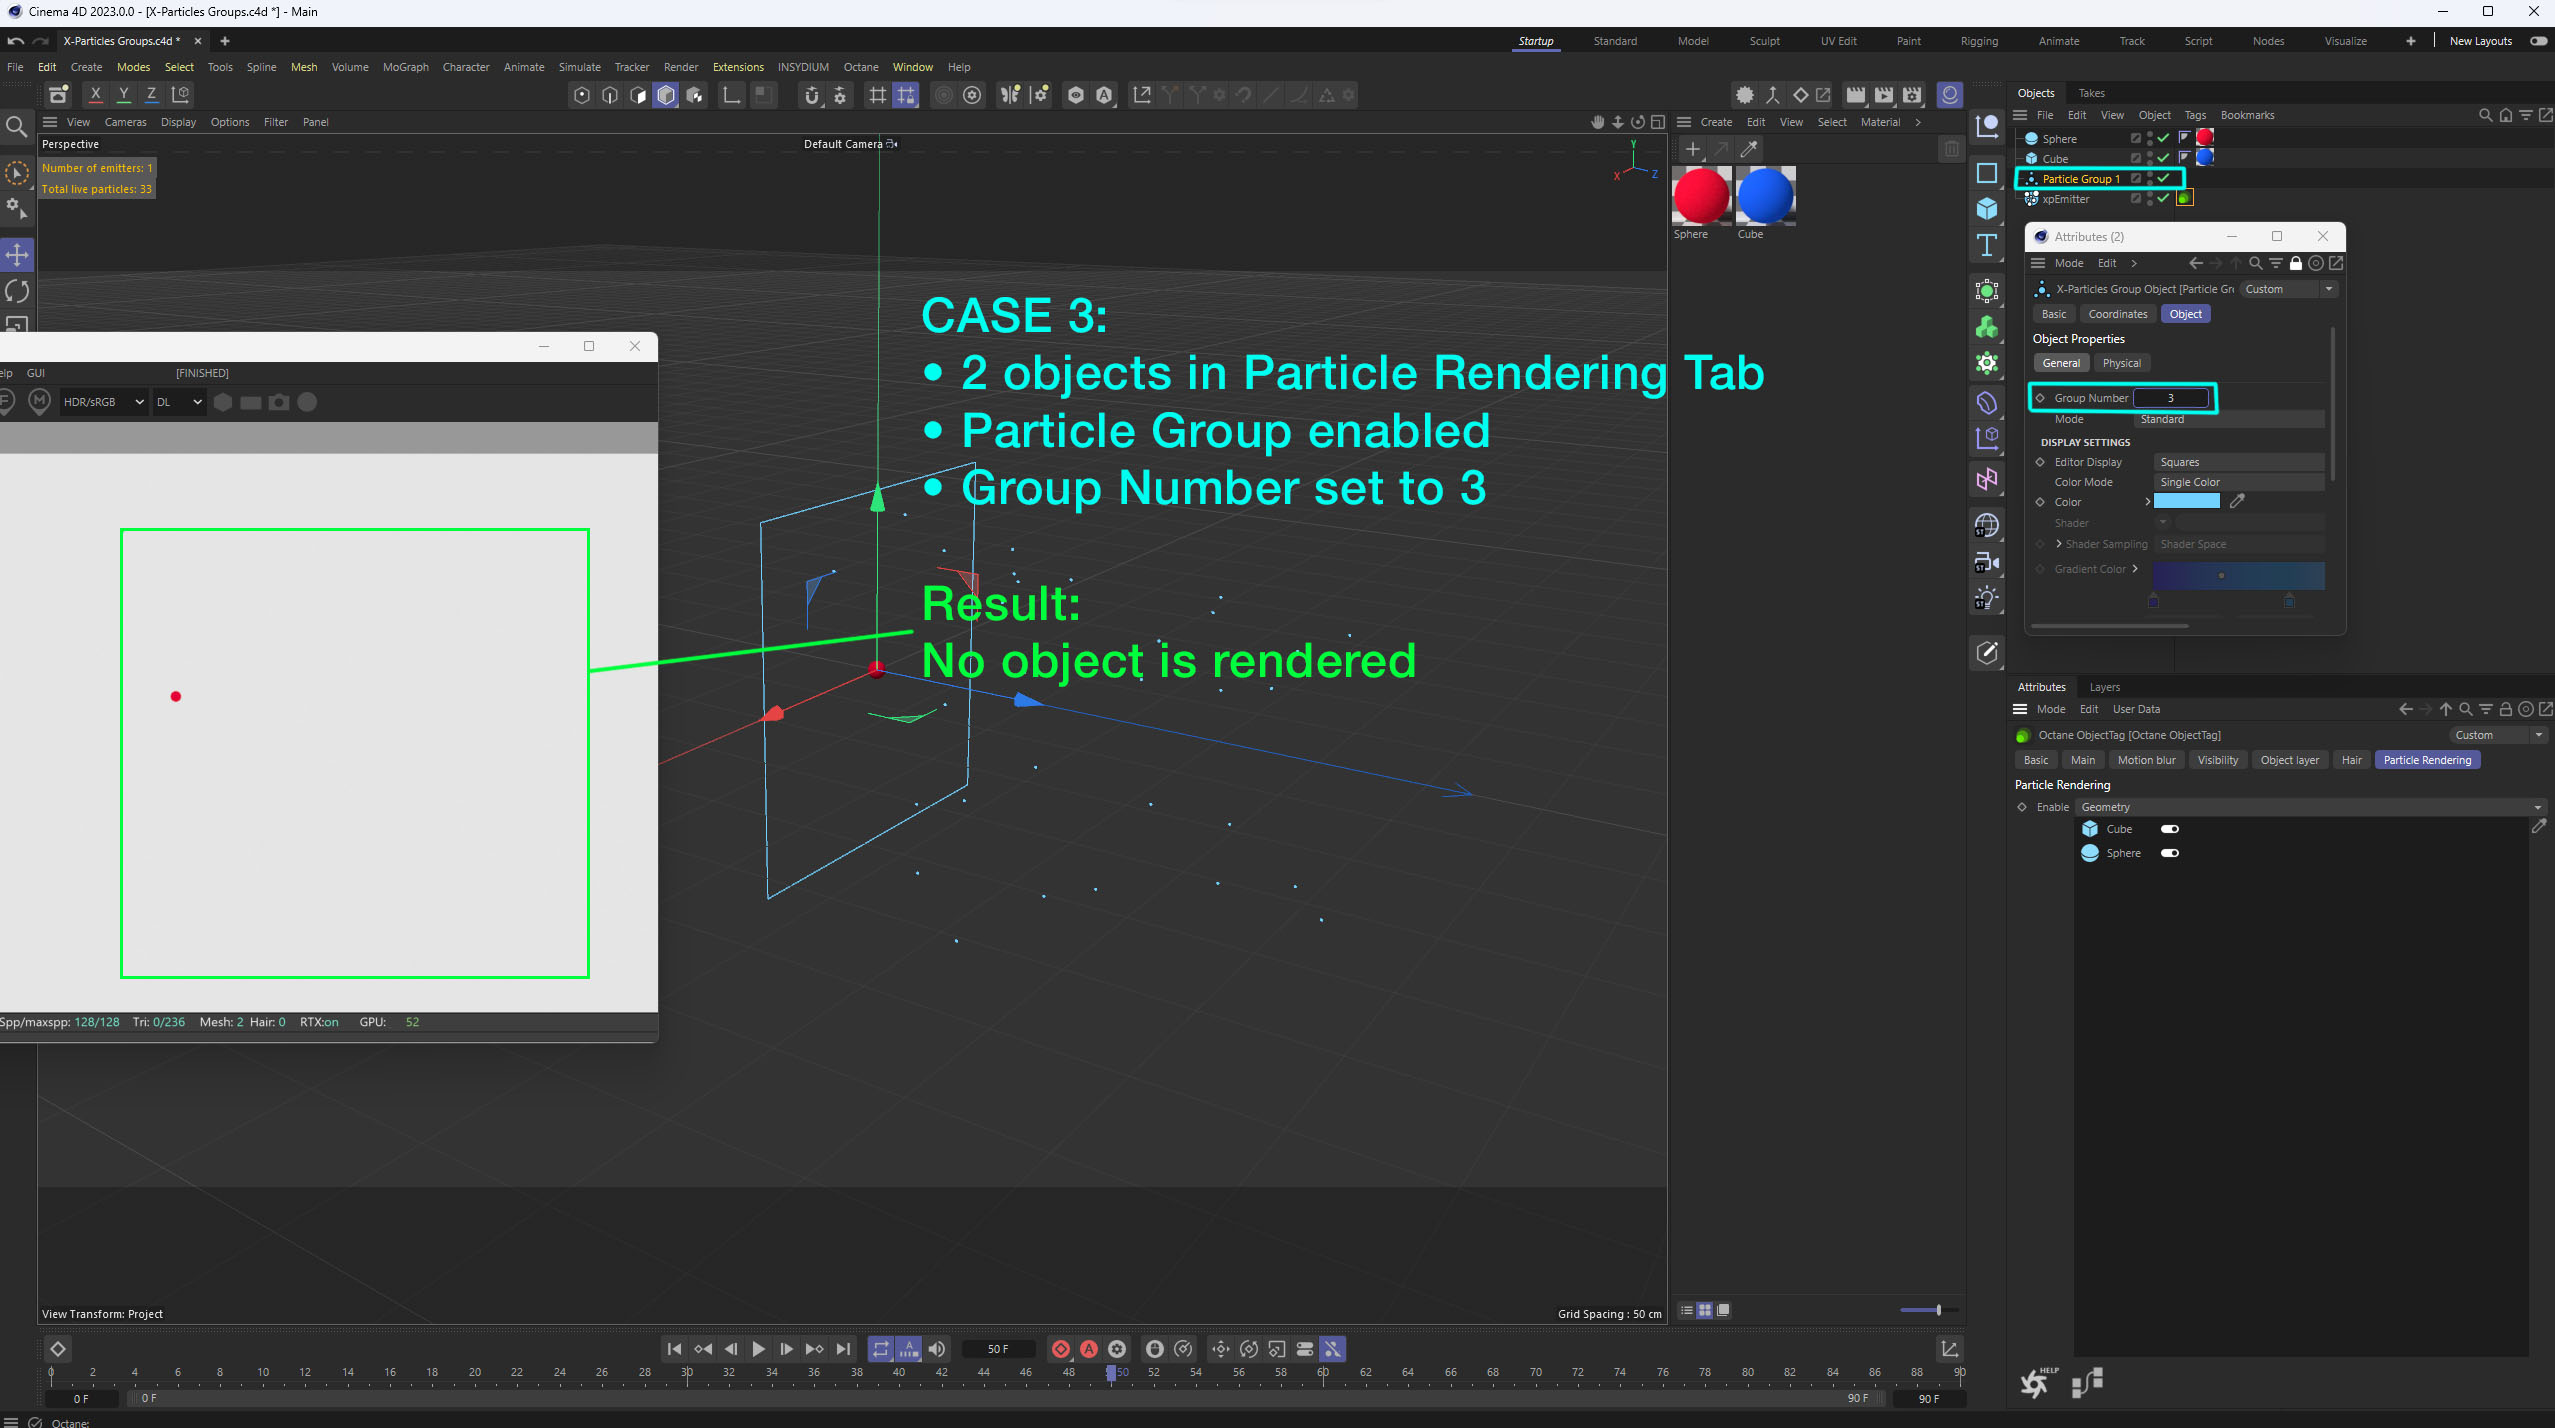The image size is (2555, 1428).
Task: Toggle the X axis lock icon
Action: click(95, 94)
